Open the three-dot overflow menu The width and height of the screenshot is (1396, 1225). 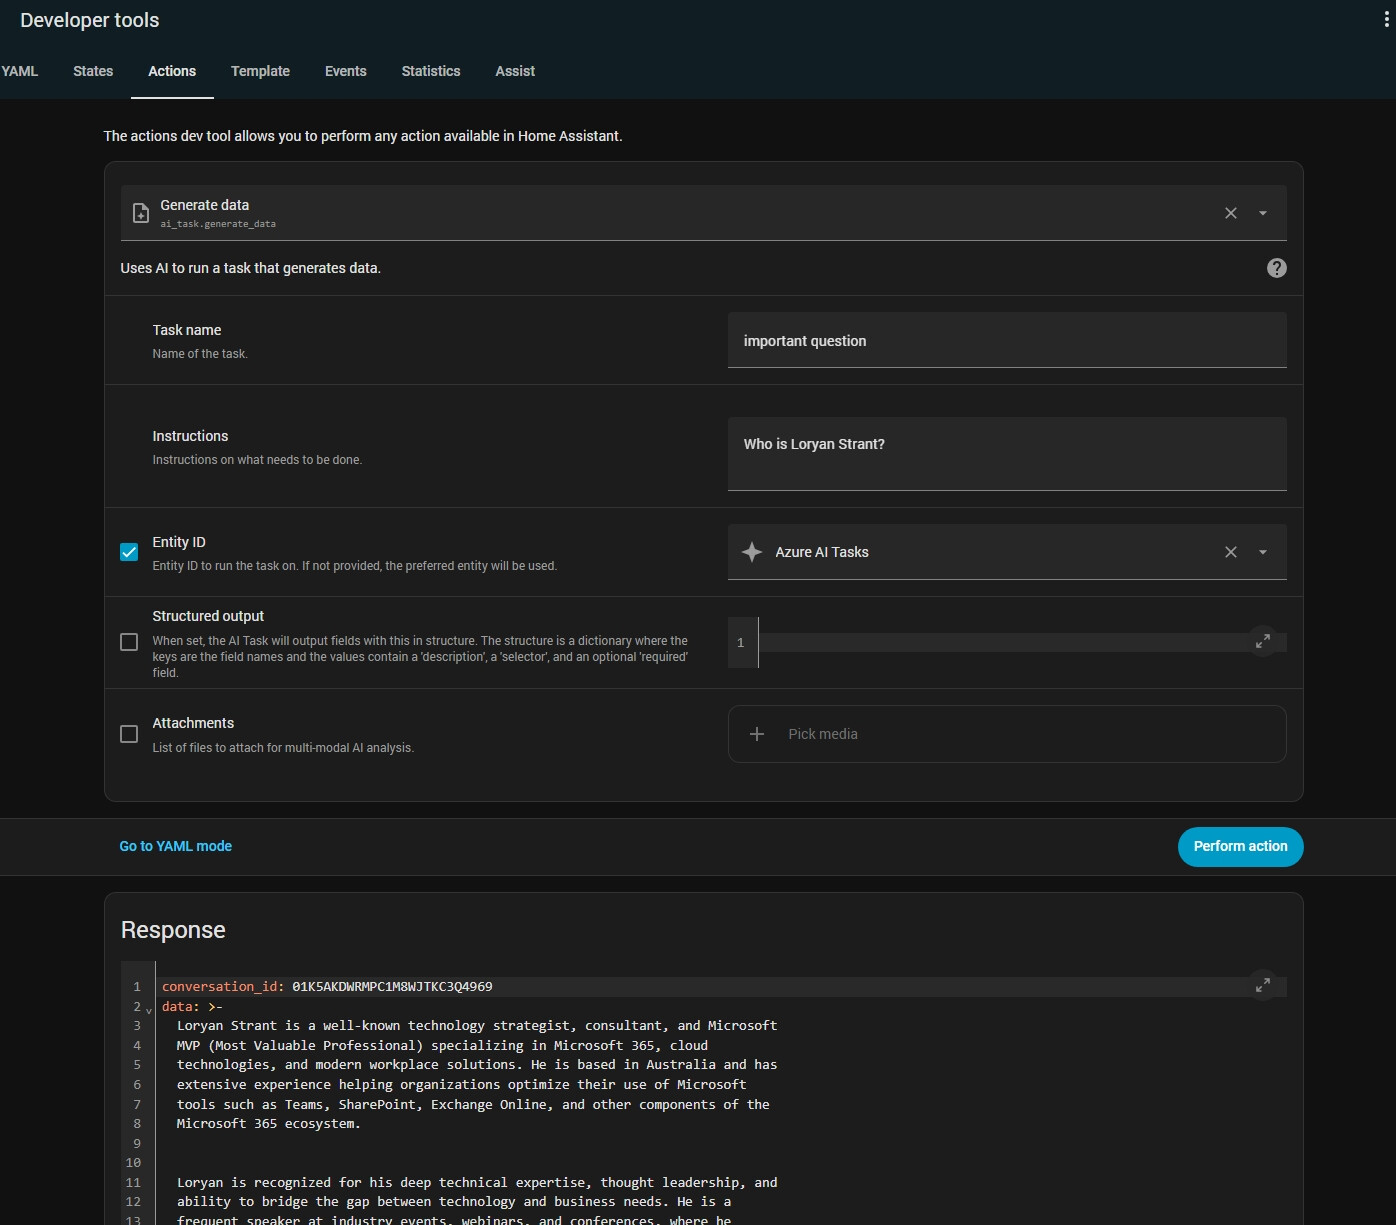tap(1386, 20)
